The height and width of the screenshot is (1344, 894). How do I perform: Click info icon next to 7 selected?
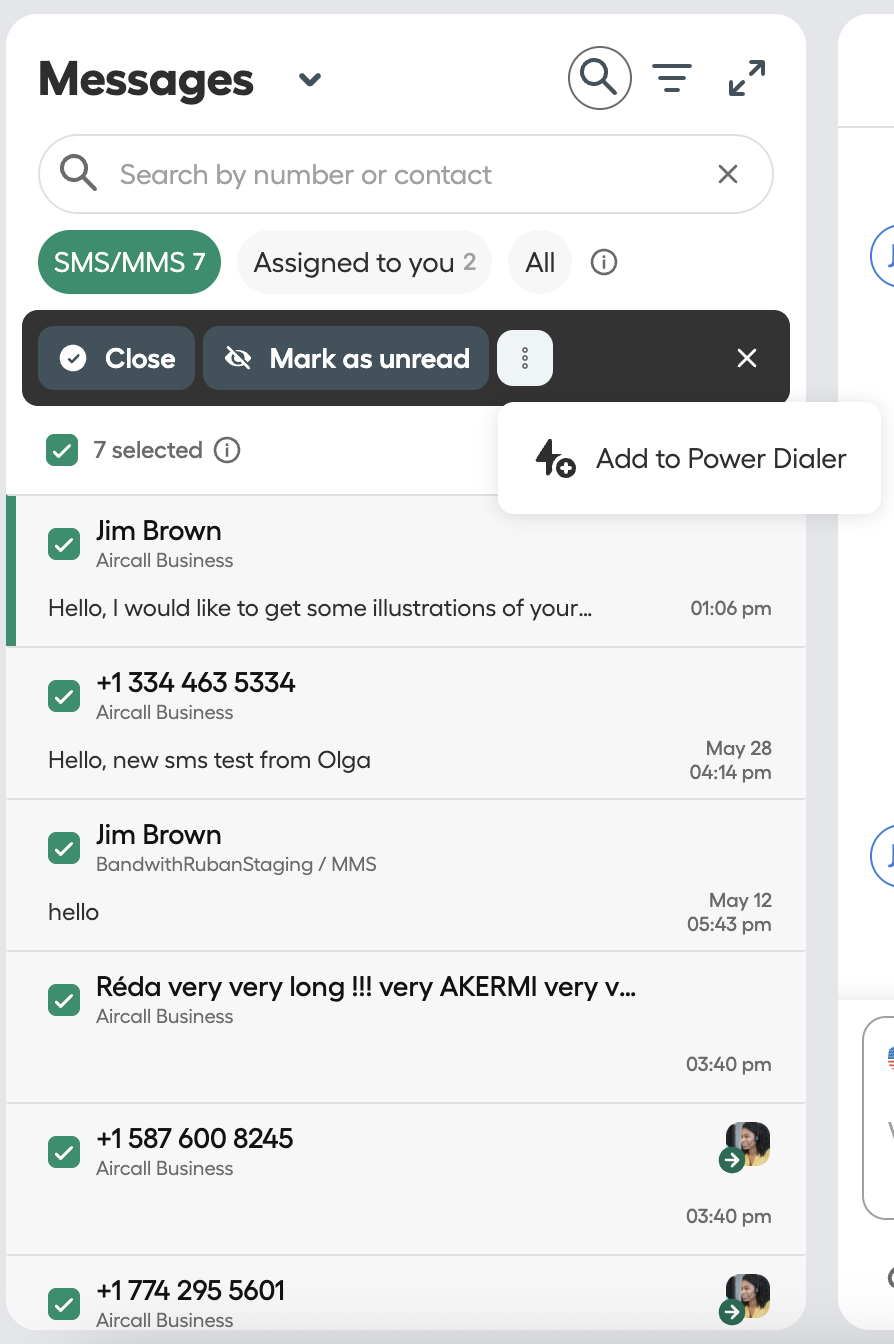pyautogui.click(x=227, y=450)
